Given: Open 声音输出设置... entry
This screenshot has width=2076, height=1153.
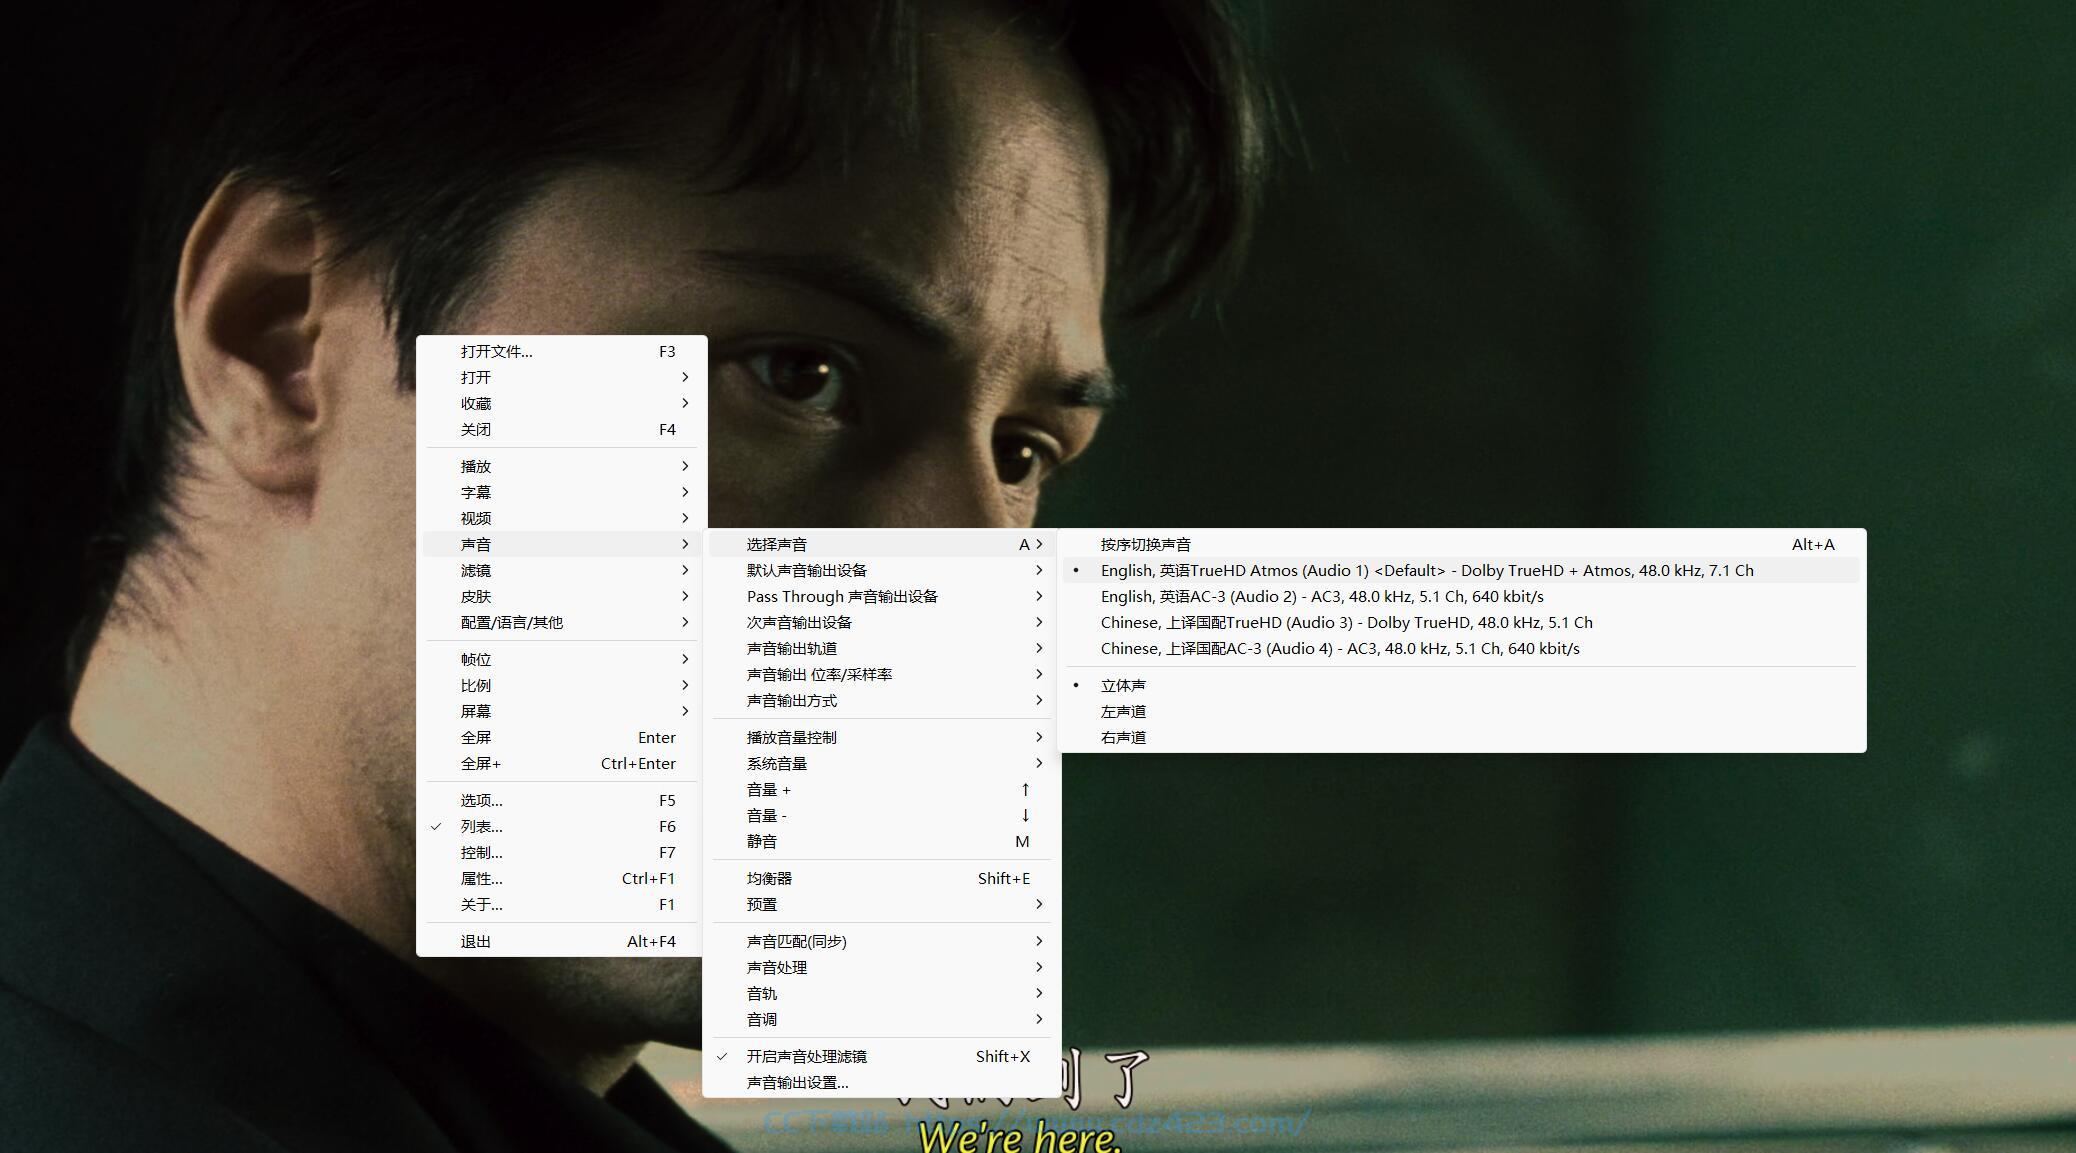Looking at the screenshot, I should coord(882,1082).
